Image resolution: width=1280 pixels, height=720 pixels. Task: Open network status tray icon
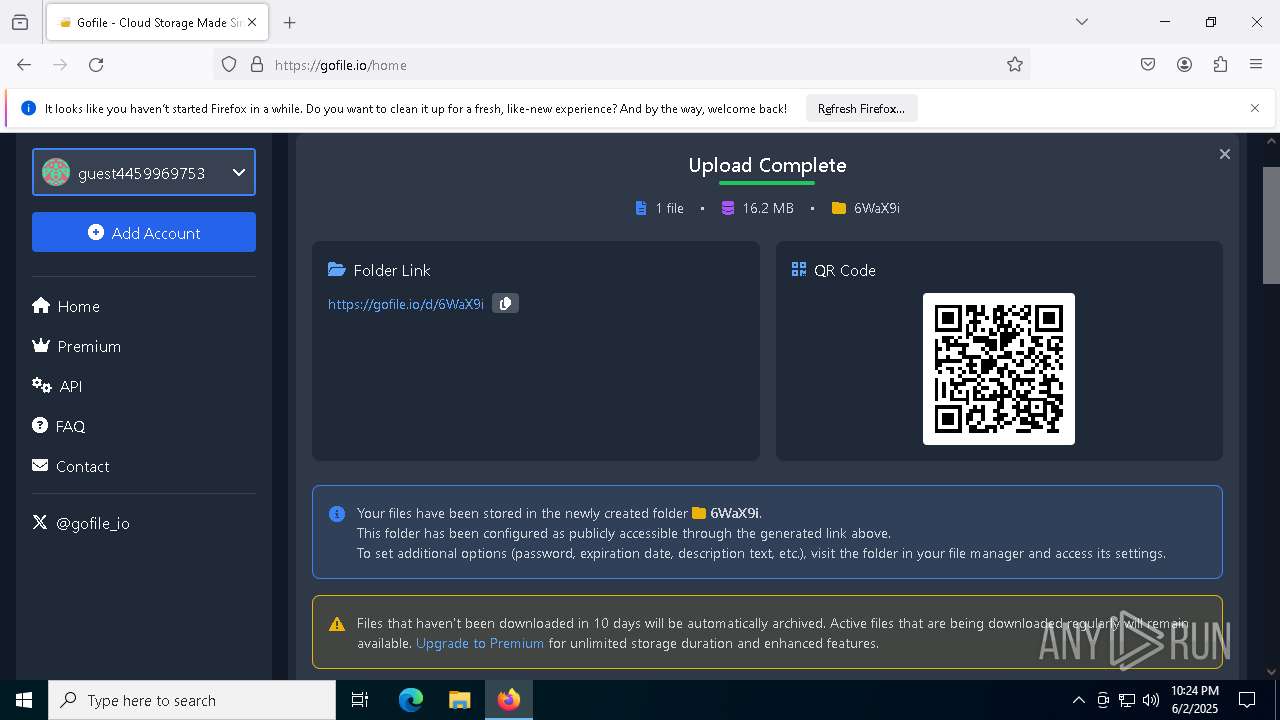pyautogui.click(x=1127, y=700)
